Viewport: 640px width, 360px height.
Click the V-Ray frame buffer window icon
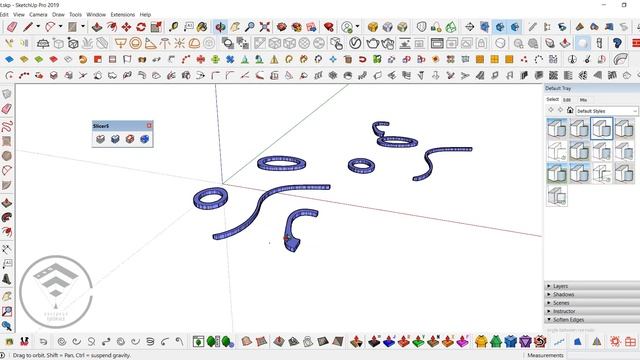pos(437,43)
